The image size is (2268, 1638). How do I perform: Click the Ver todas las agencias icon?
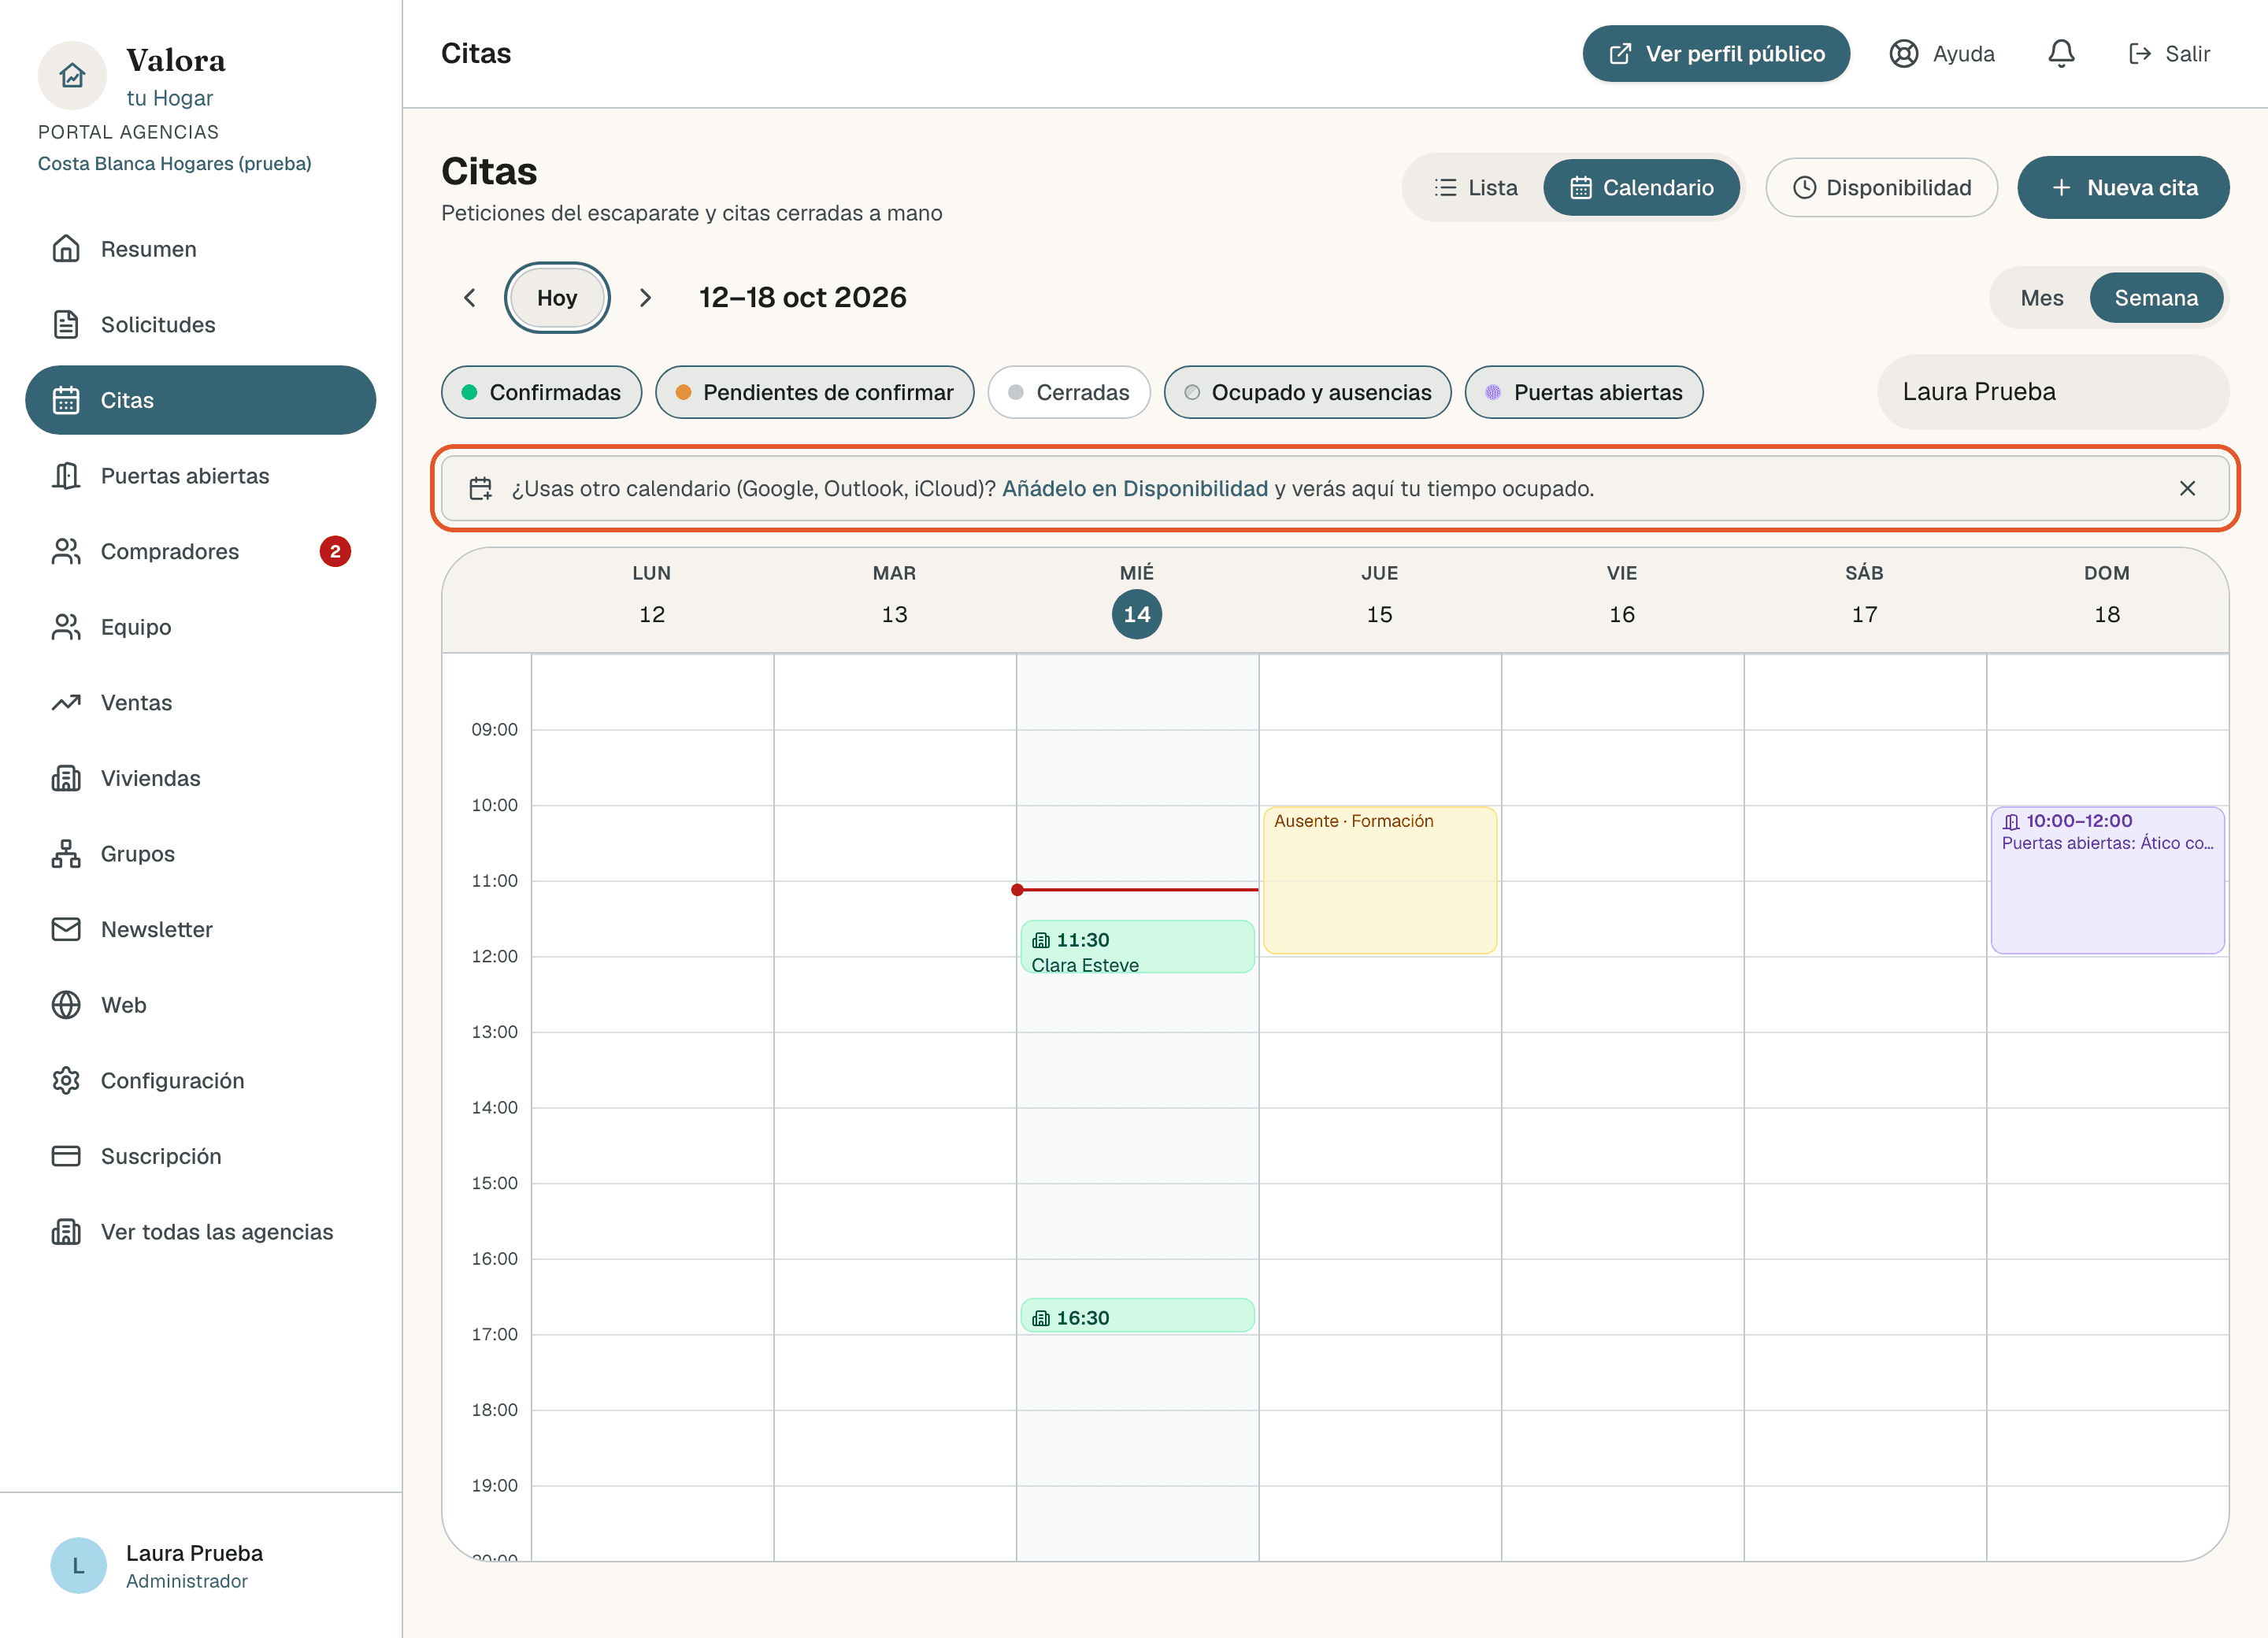click(x=66, y=1232)
